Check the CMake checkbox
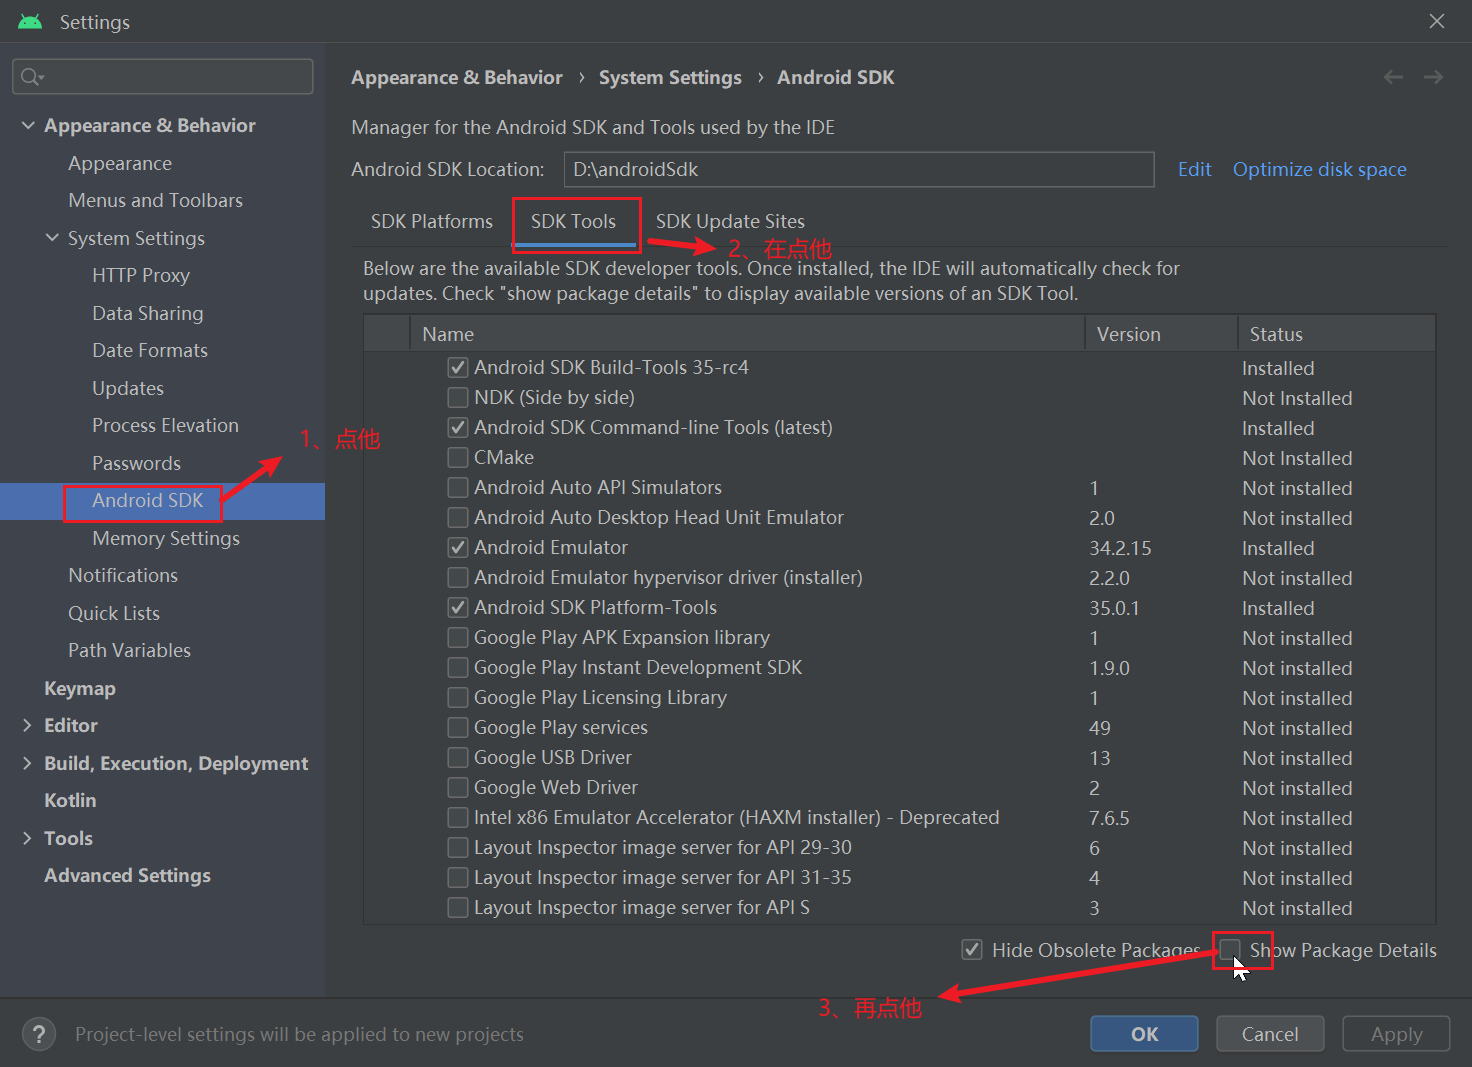 pos(458,457)
